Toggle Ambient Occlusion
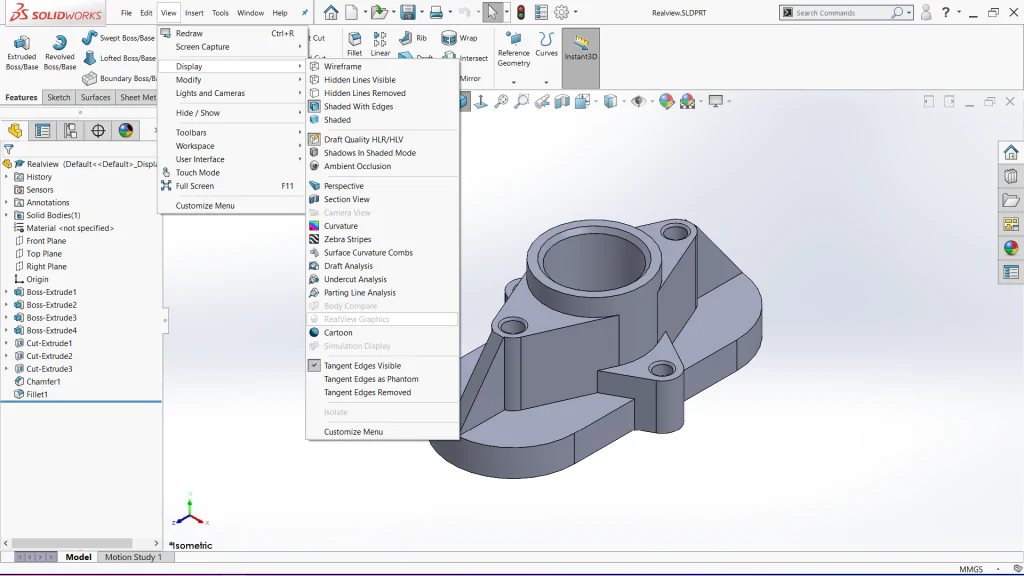This screenshot has width=1024, height=576. (357, 166)
